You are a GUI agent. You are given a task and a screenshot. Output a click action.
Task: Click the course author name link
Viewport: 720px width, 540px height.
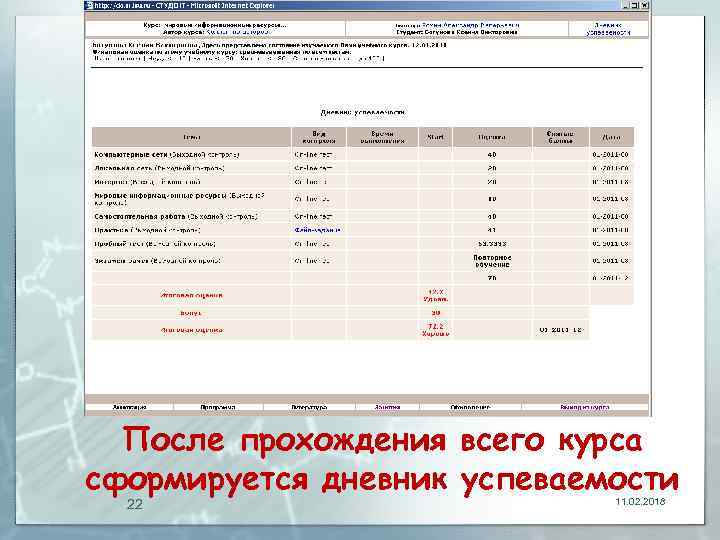pyautogui.click(x=238, y=33)
